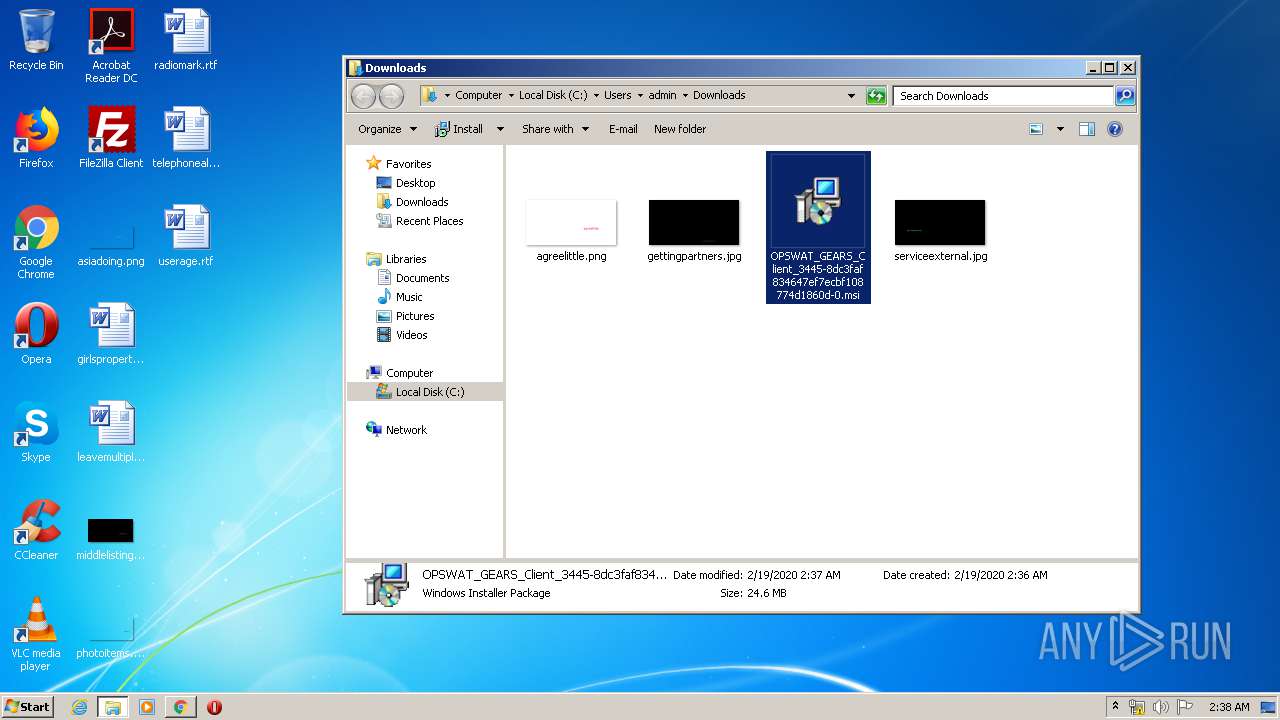Viewport: 1280px width, 720px height.
Task: Select Desktop under Favorites
Action: 406,183
